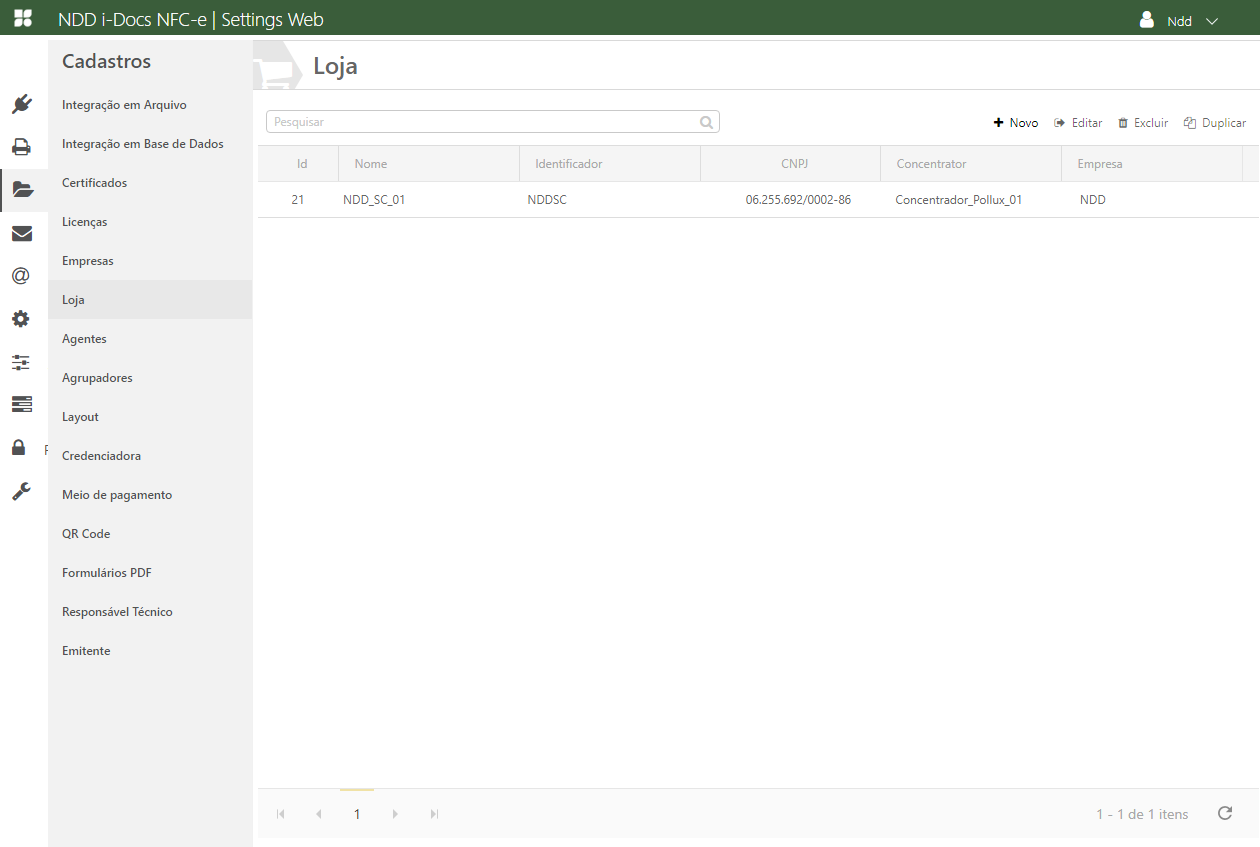This screenshot has width=1260, height=847.
Task: Open Certificados in the Cadastros menu
Action: tap(94, 183)
